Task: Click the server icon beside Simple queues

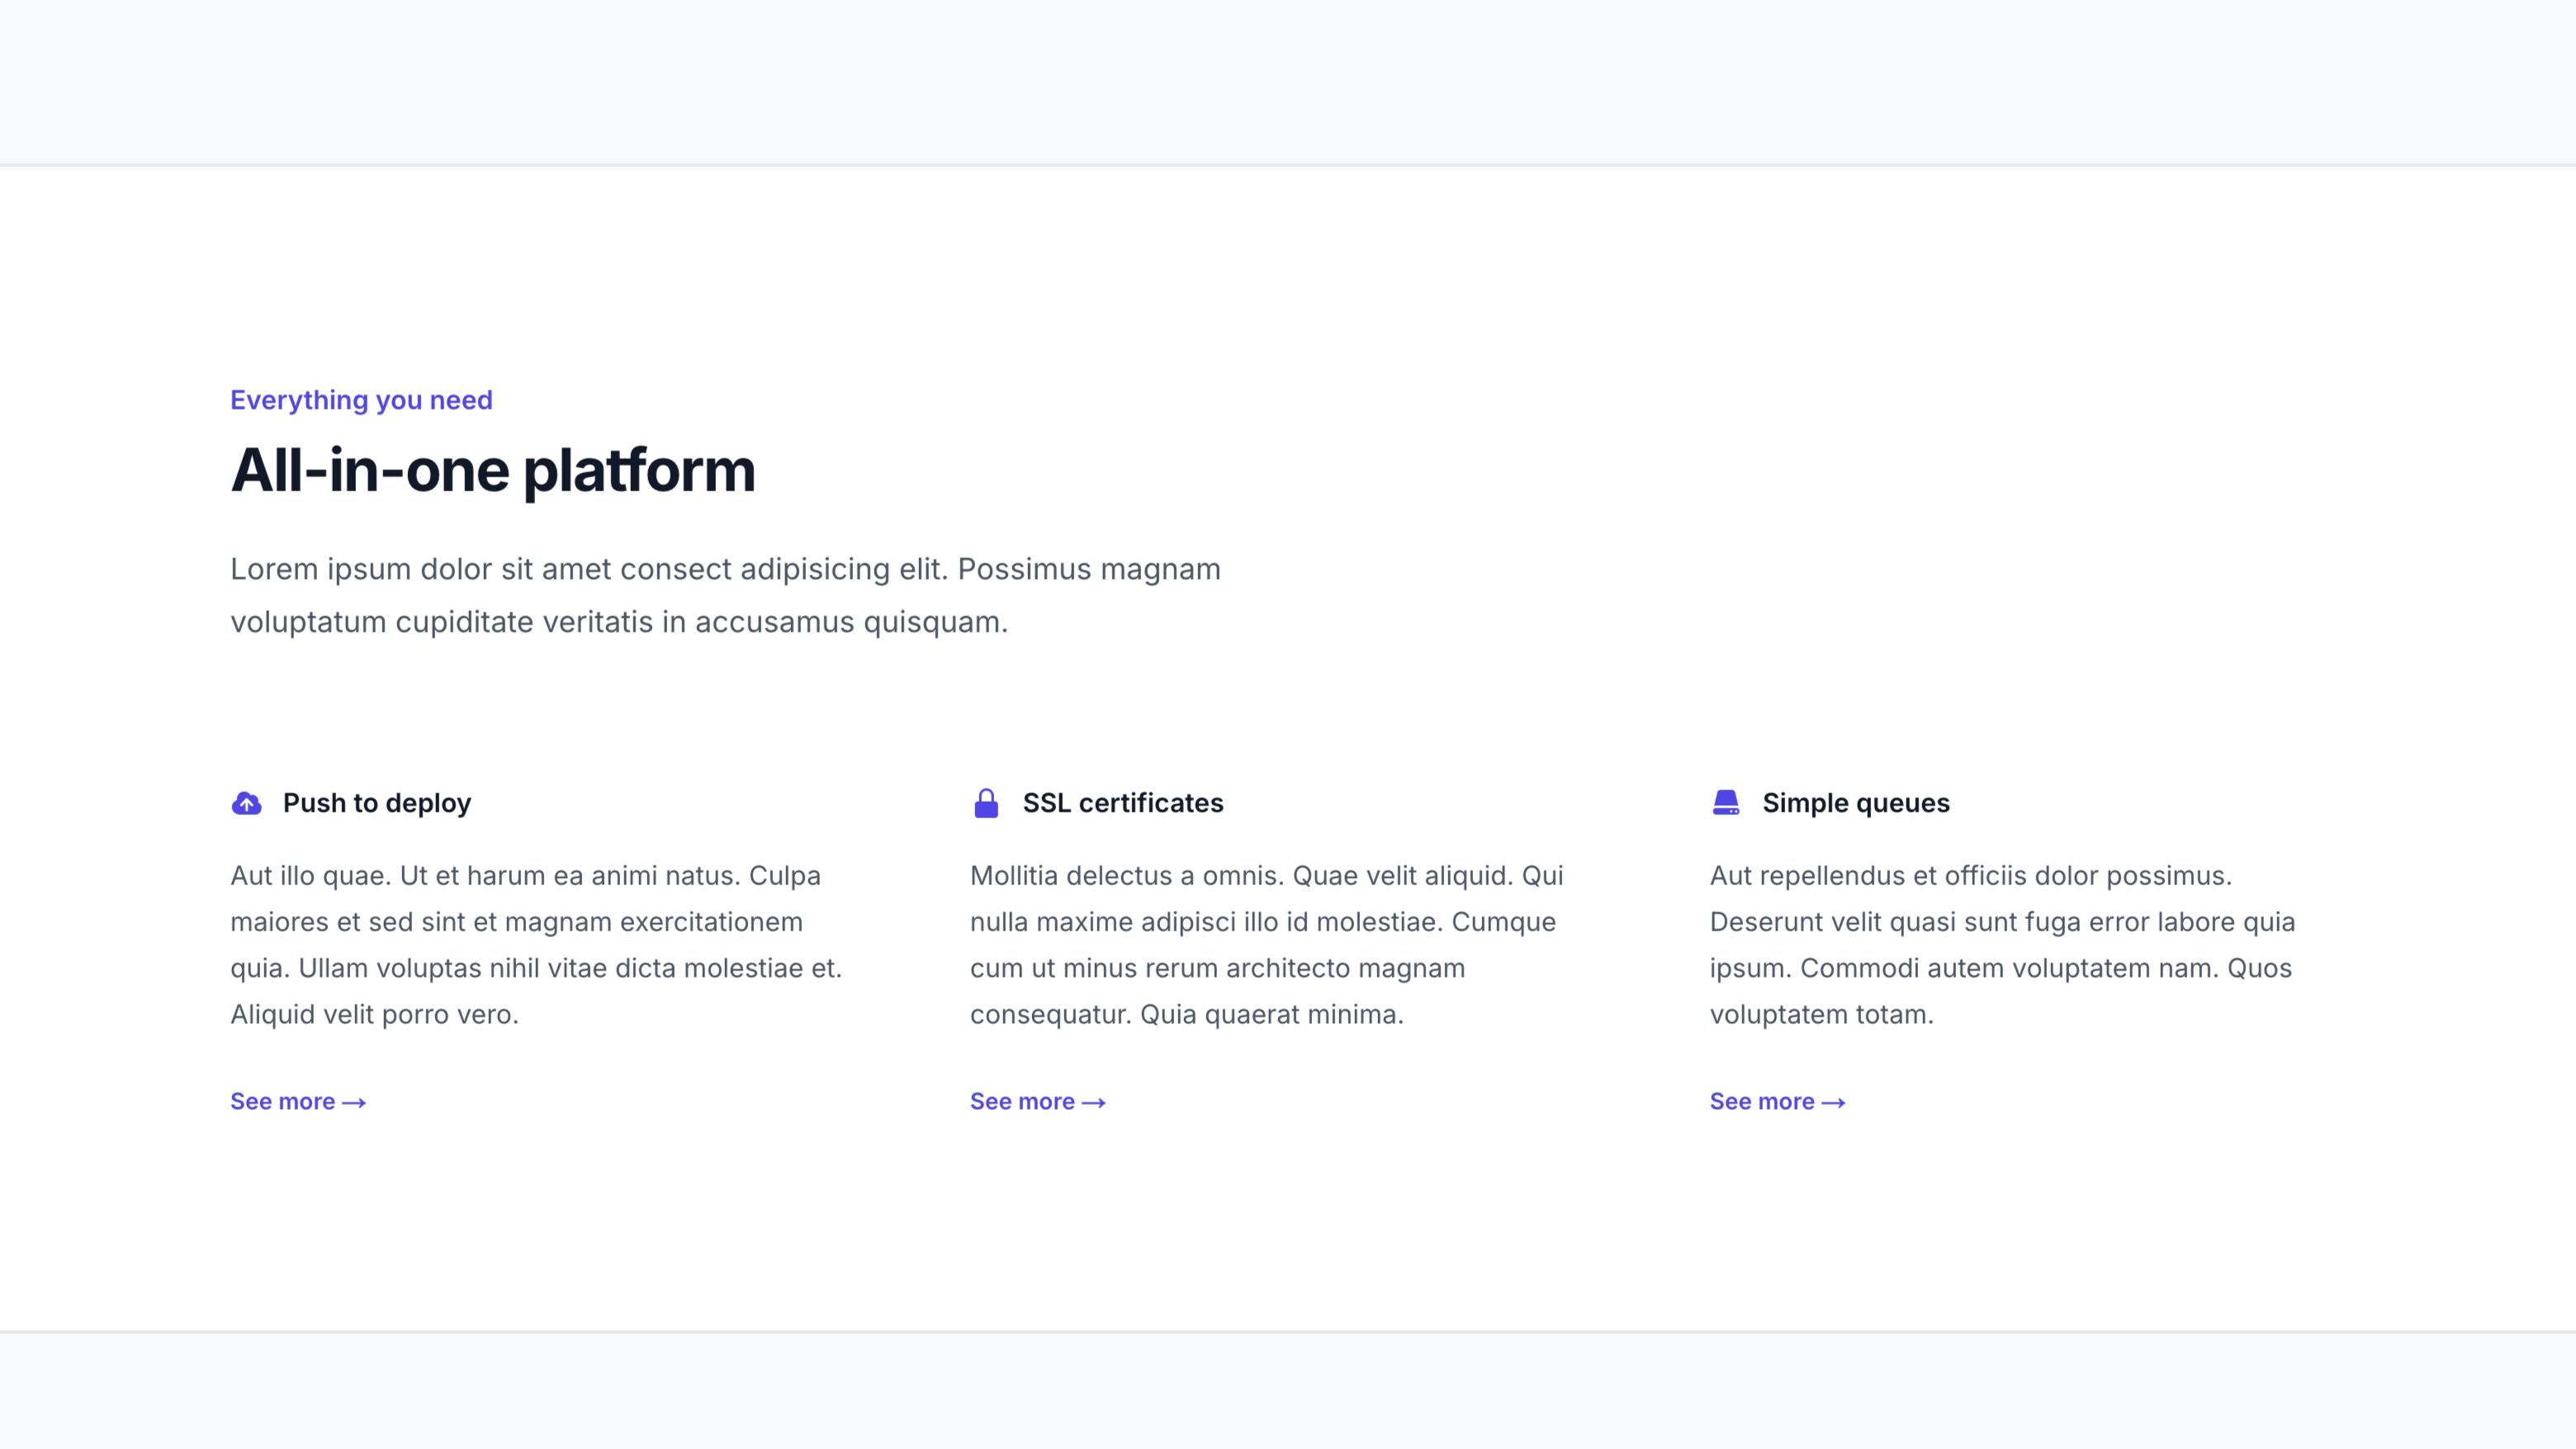Action: tap(1726, 803)
